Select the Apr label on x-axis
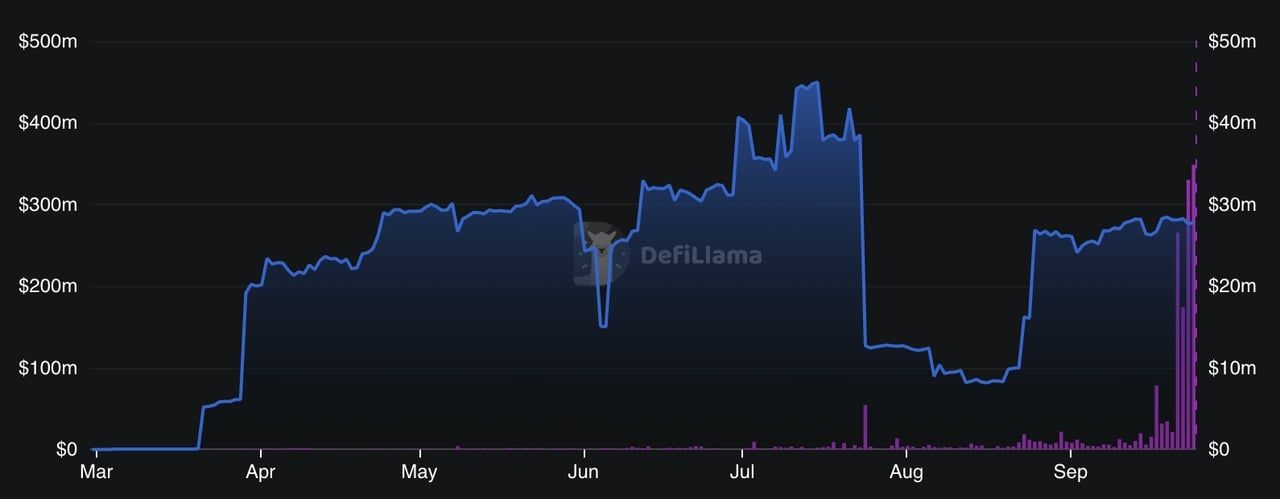 coord(261,470)
